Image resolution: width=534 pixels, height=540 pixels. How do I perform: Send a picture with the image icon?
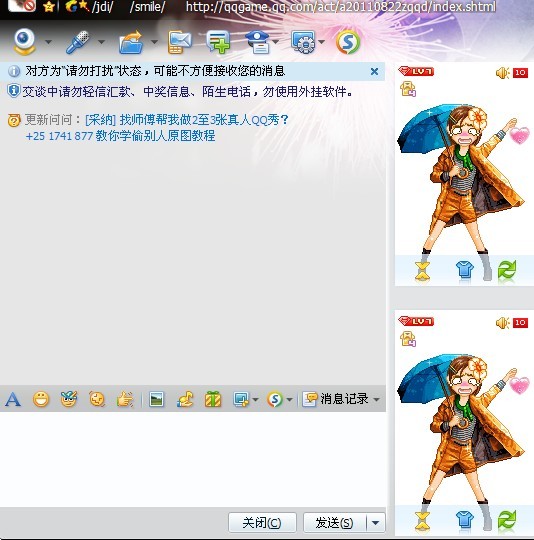(x=156, y=399)
